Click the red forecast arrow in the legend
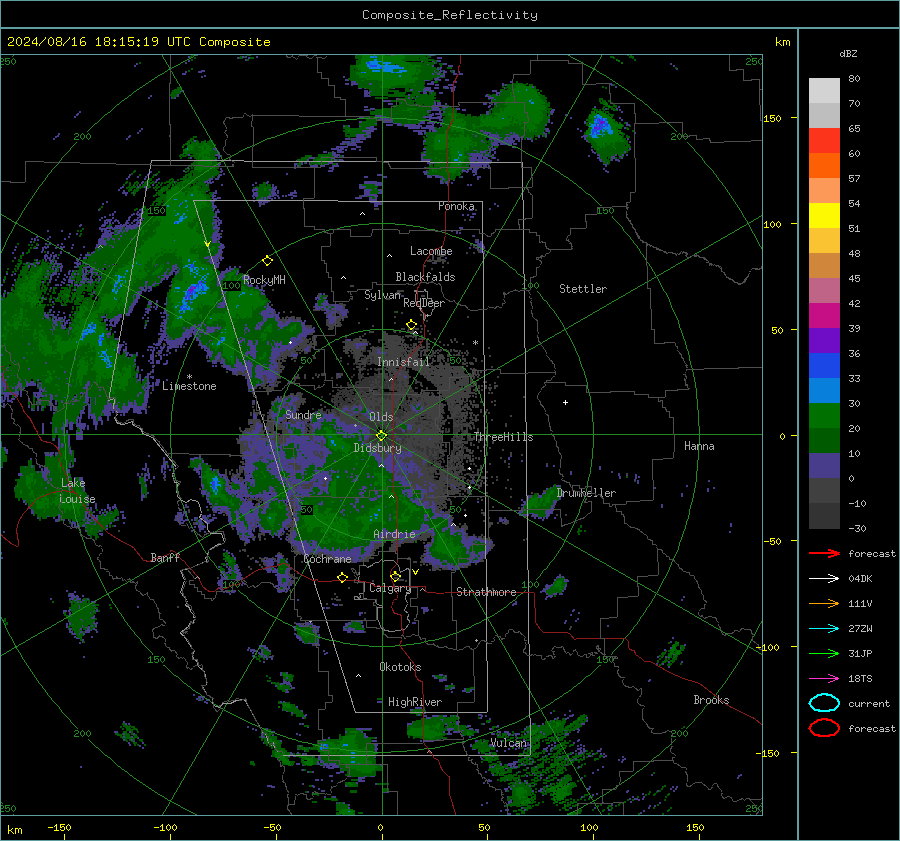Screen dimensions: 900x841 coord(824,553)
